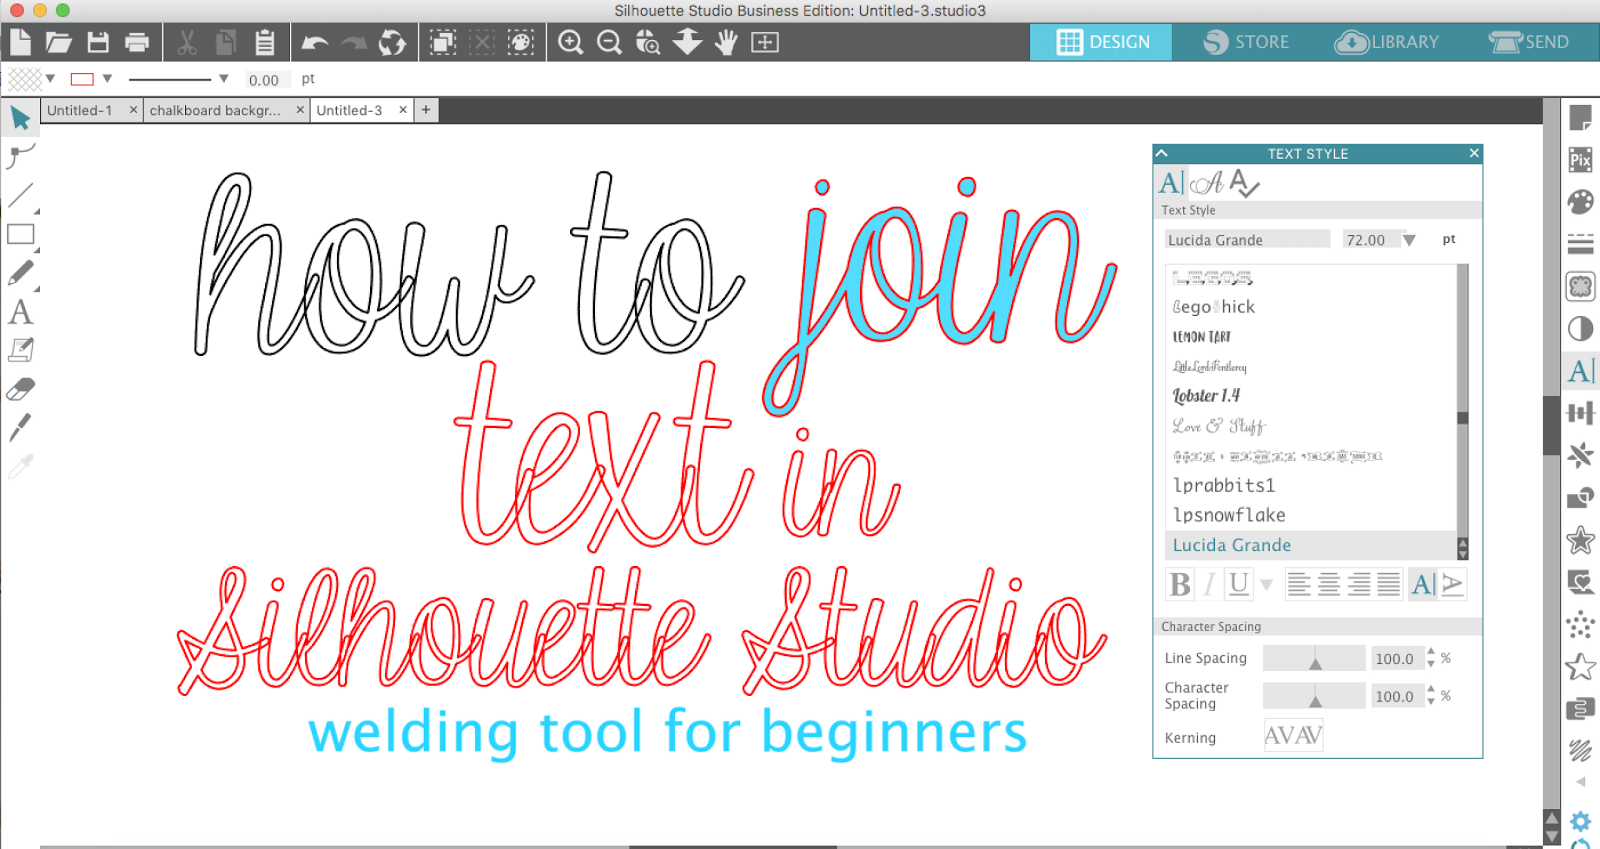Save the document with the floppy disk icon
Image resolution: width=1600 pixels, height=849 pixels.
click(98, 42)
